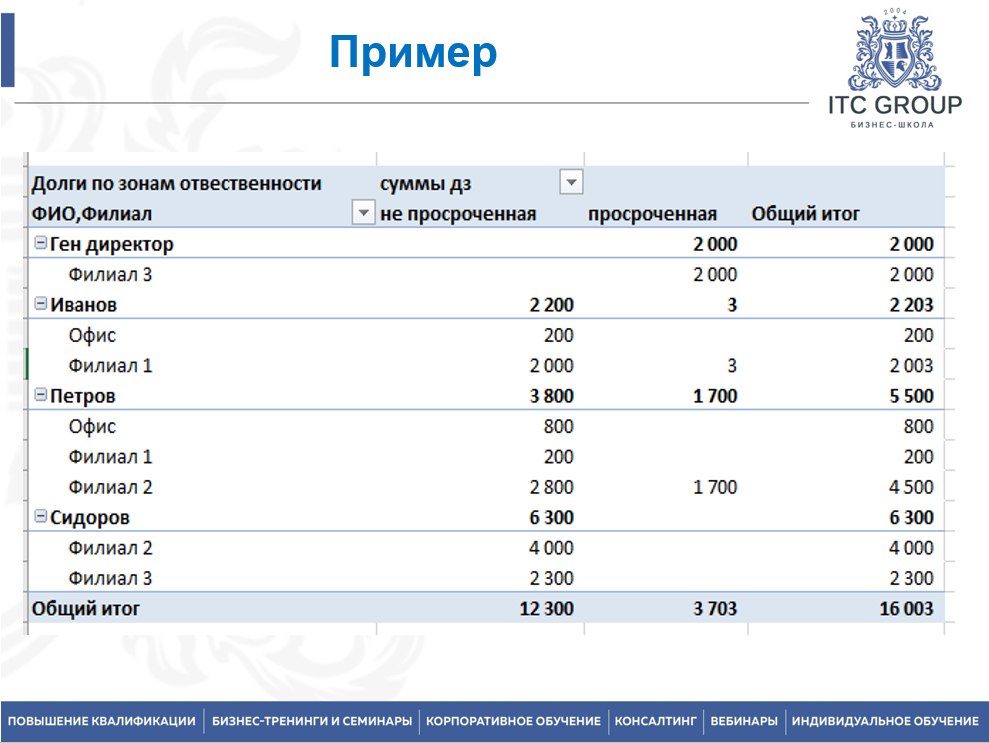The width and height of the screenshot is (989, 743).
Task: Open the КОНСАЛТИНГ page
Action: tap(656, 719)
